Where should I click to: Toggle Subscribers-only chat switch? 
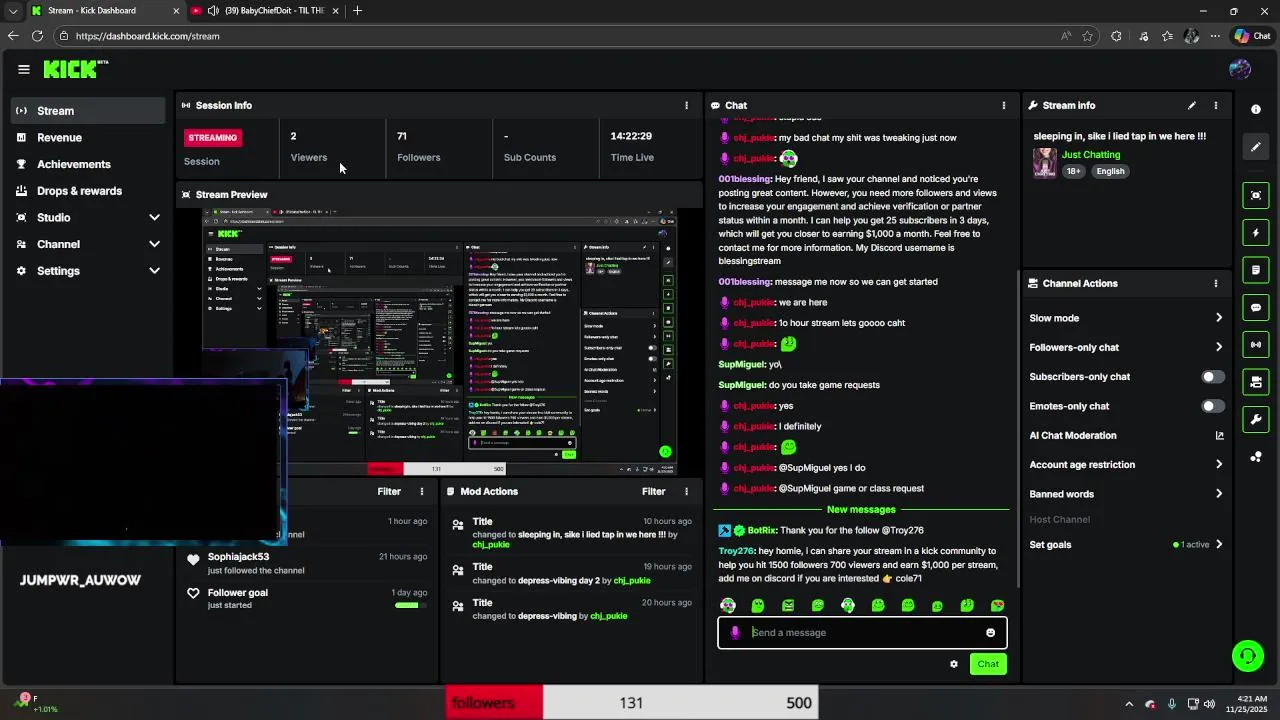pyautogui.click(x=1212, y=377)
